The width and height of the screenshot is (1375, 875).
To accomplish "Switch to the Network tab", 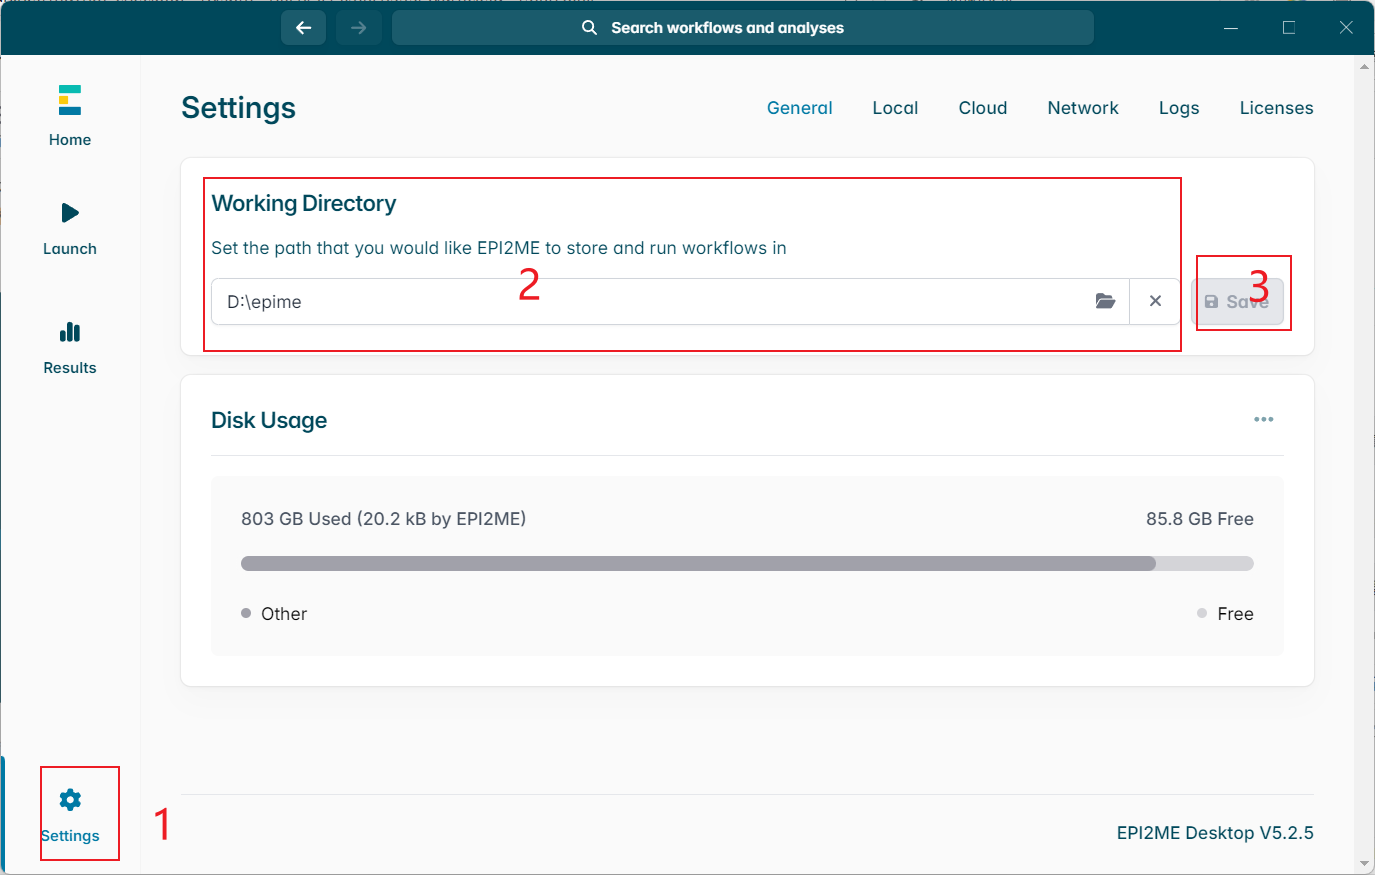I will click(1083, 108).
